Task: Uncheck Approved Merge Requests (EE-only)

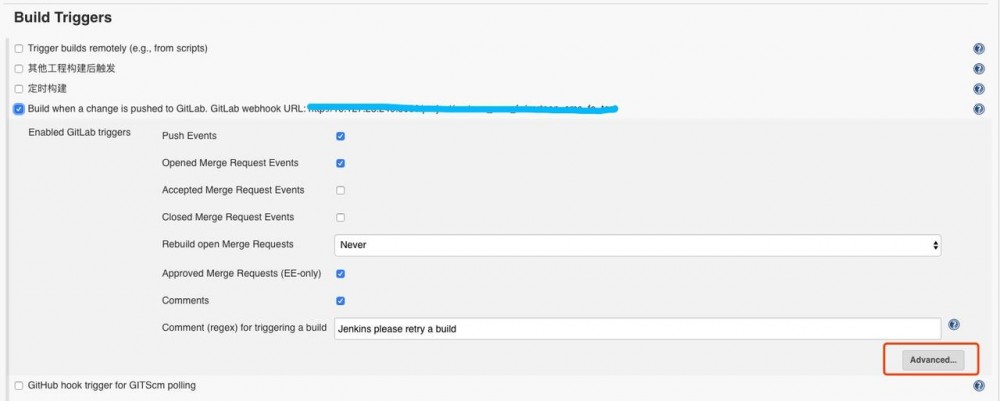Action: pos(341,273)
